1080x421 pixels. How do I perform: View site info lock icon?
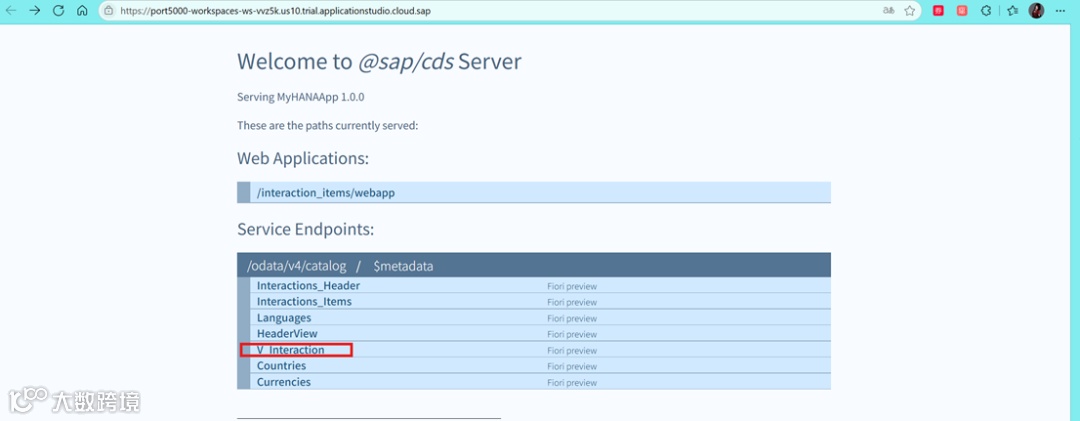point(109,11)
